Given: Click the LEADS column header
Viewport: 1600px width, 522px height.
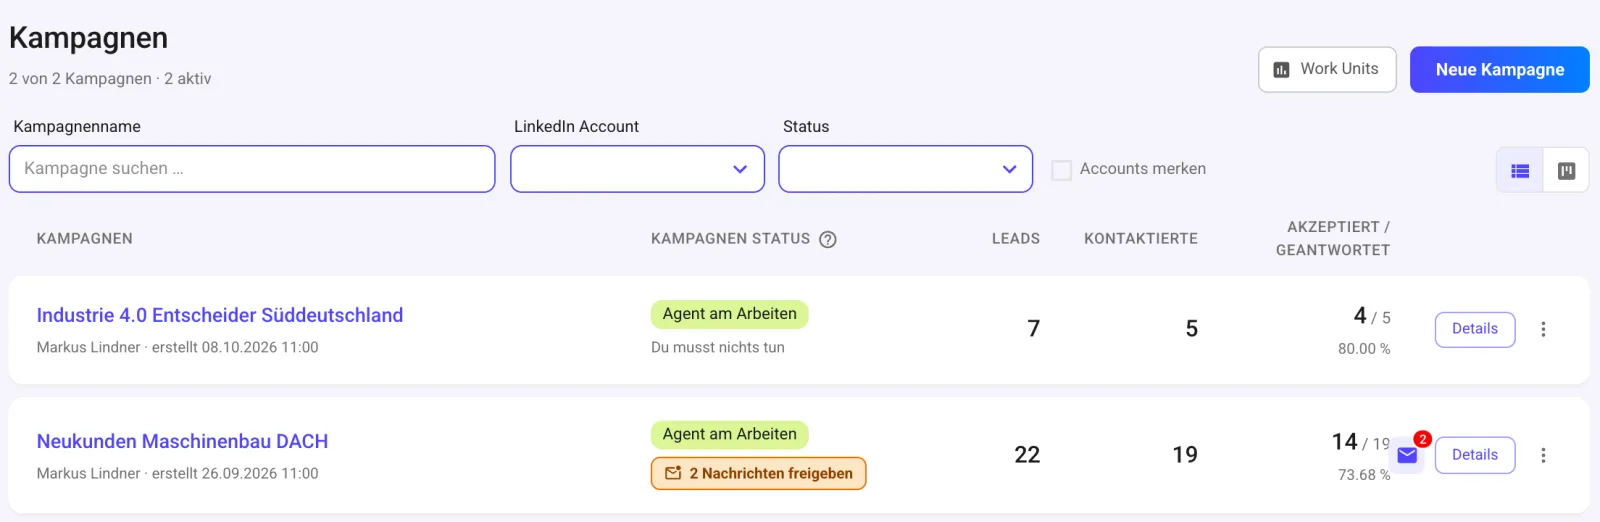Looking at the screenshot, I should 1016,239.
